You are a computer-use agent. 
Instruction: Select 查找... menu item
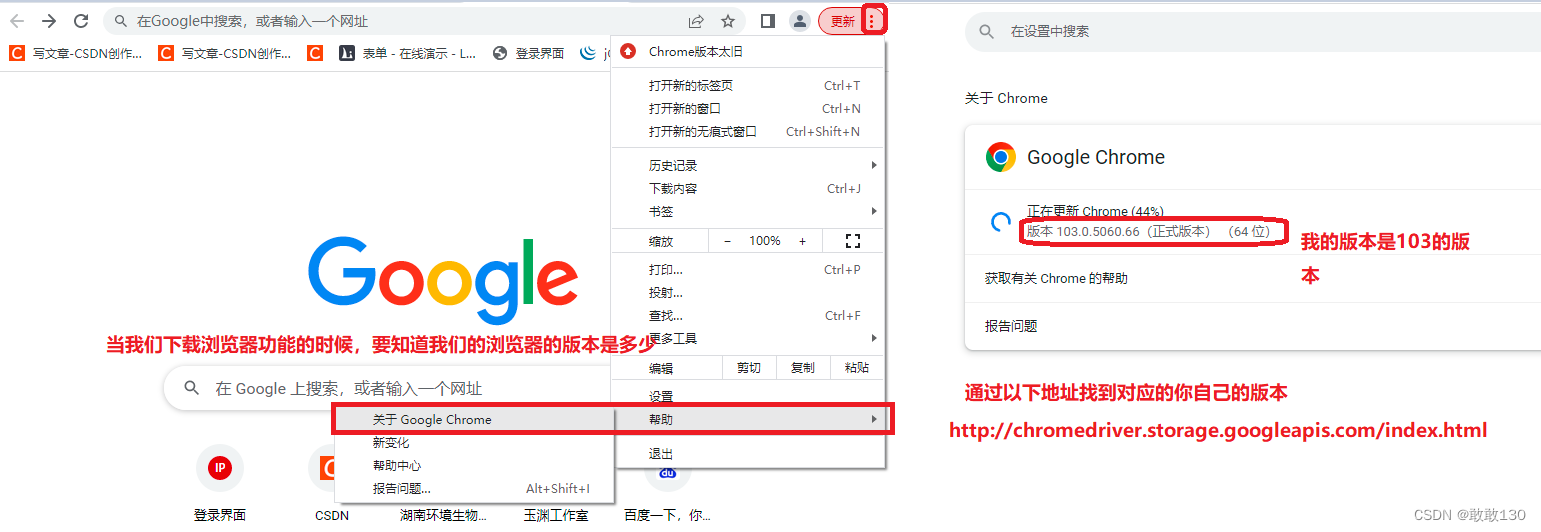pos(748,316)
